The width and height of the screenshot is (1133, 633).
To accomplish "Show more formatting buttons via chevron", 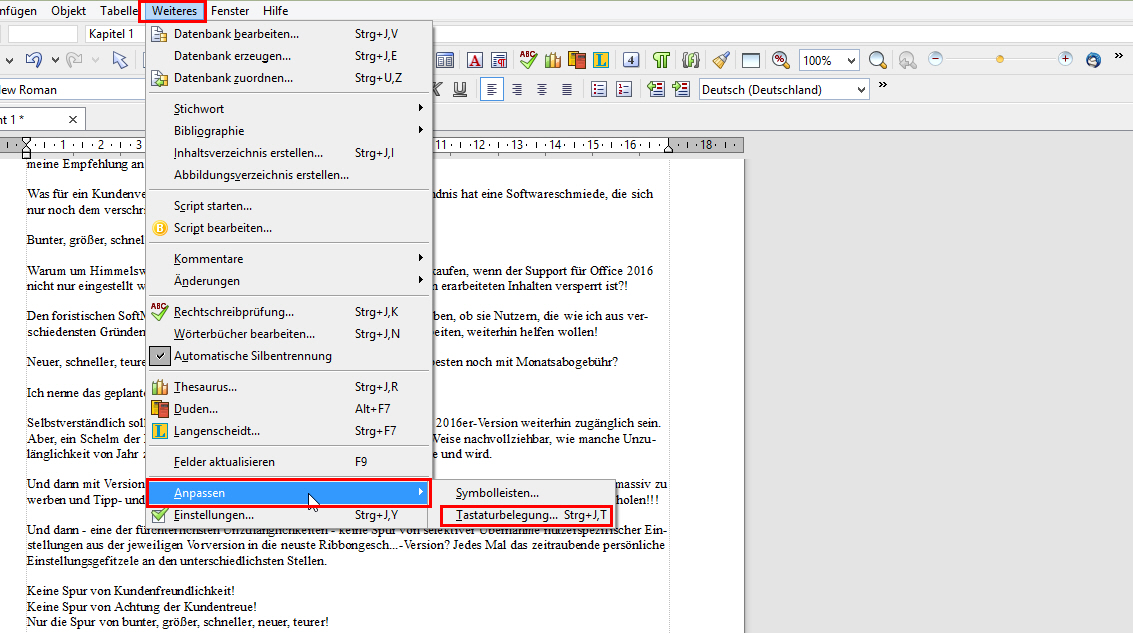I will (x=882, y=85).
